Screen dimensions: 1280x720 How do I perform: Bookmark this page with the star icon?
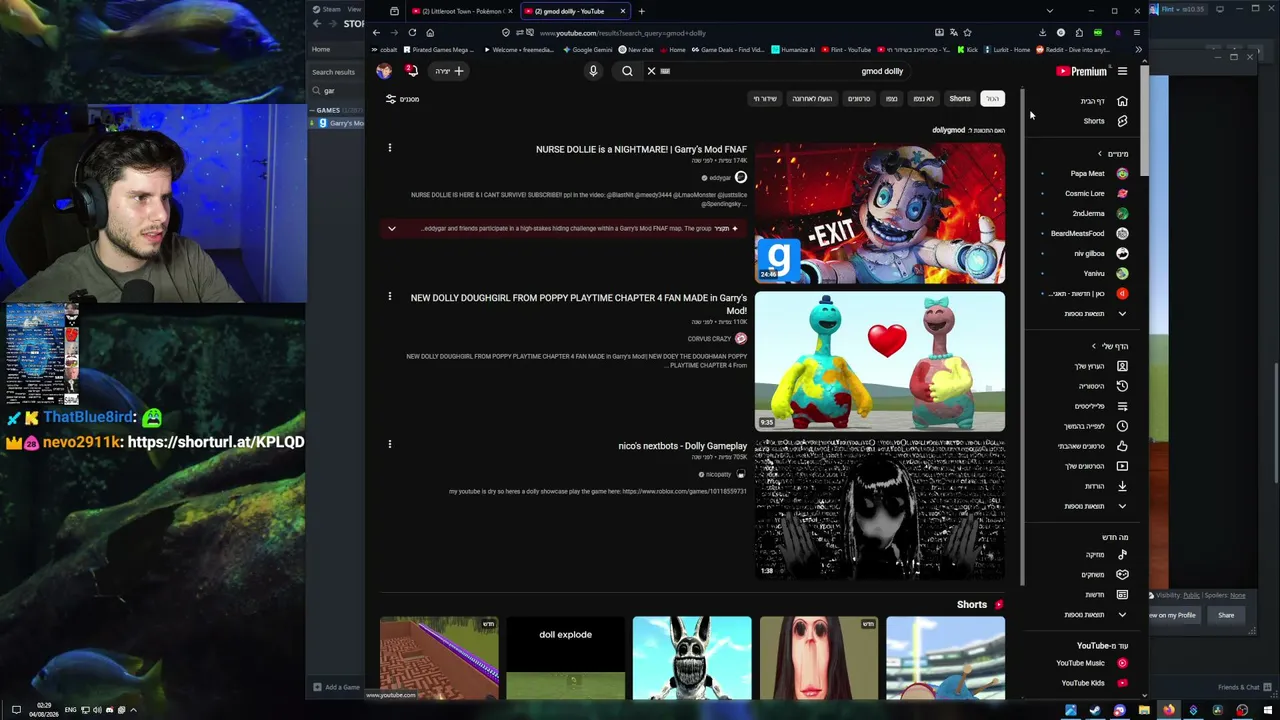point(967,32)
